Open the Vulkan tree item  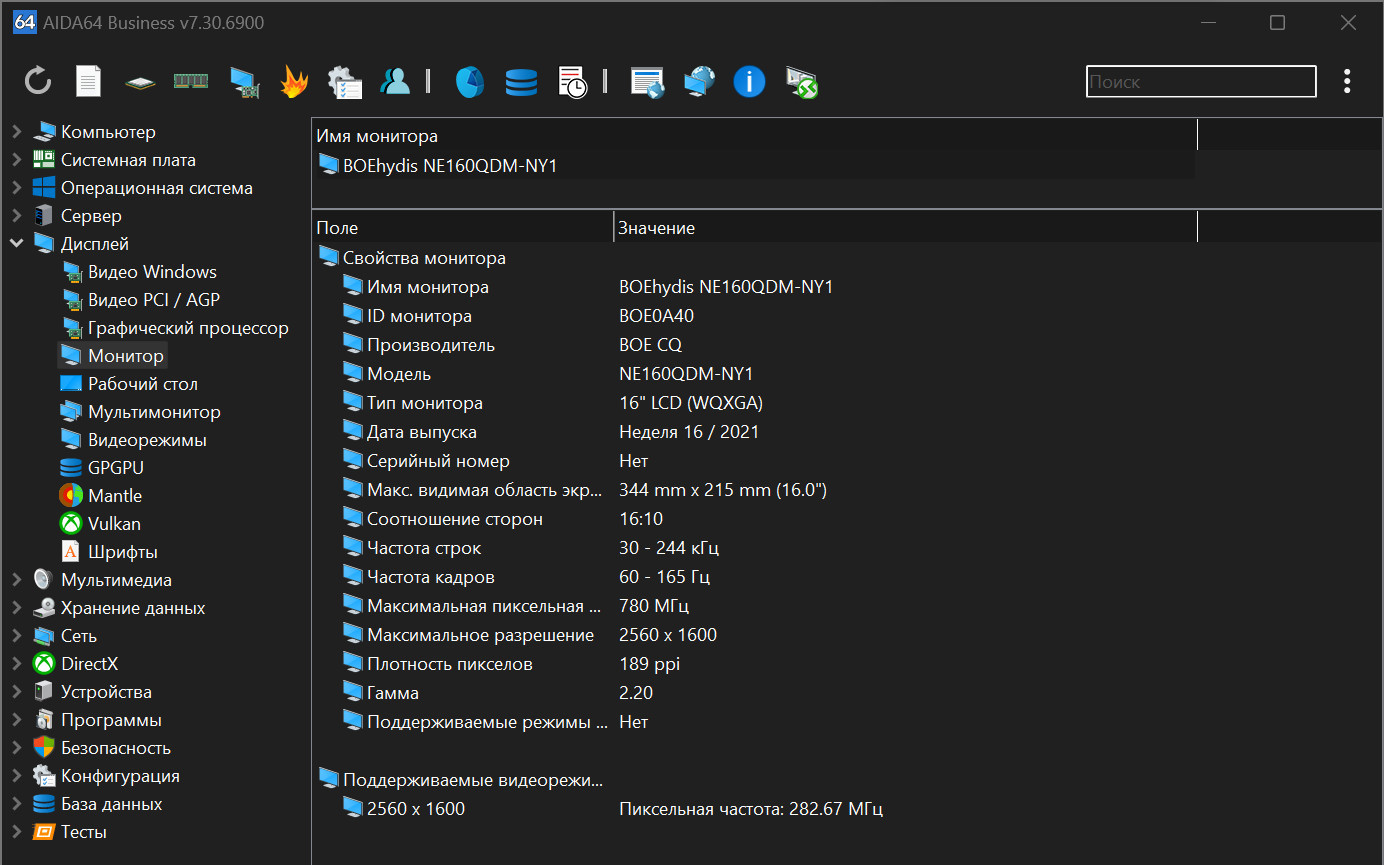[114, 523]
